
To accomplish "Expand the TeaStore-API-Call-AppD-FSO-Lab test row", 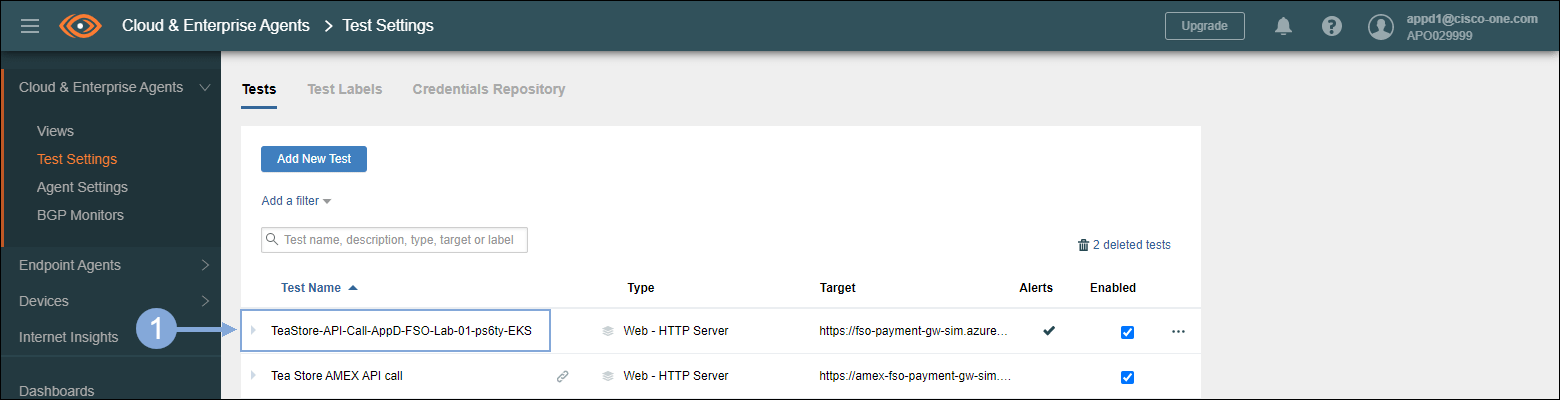I will (253, 331).
